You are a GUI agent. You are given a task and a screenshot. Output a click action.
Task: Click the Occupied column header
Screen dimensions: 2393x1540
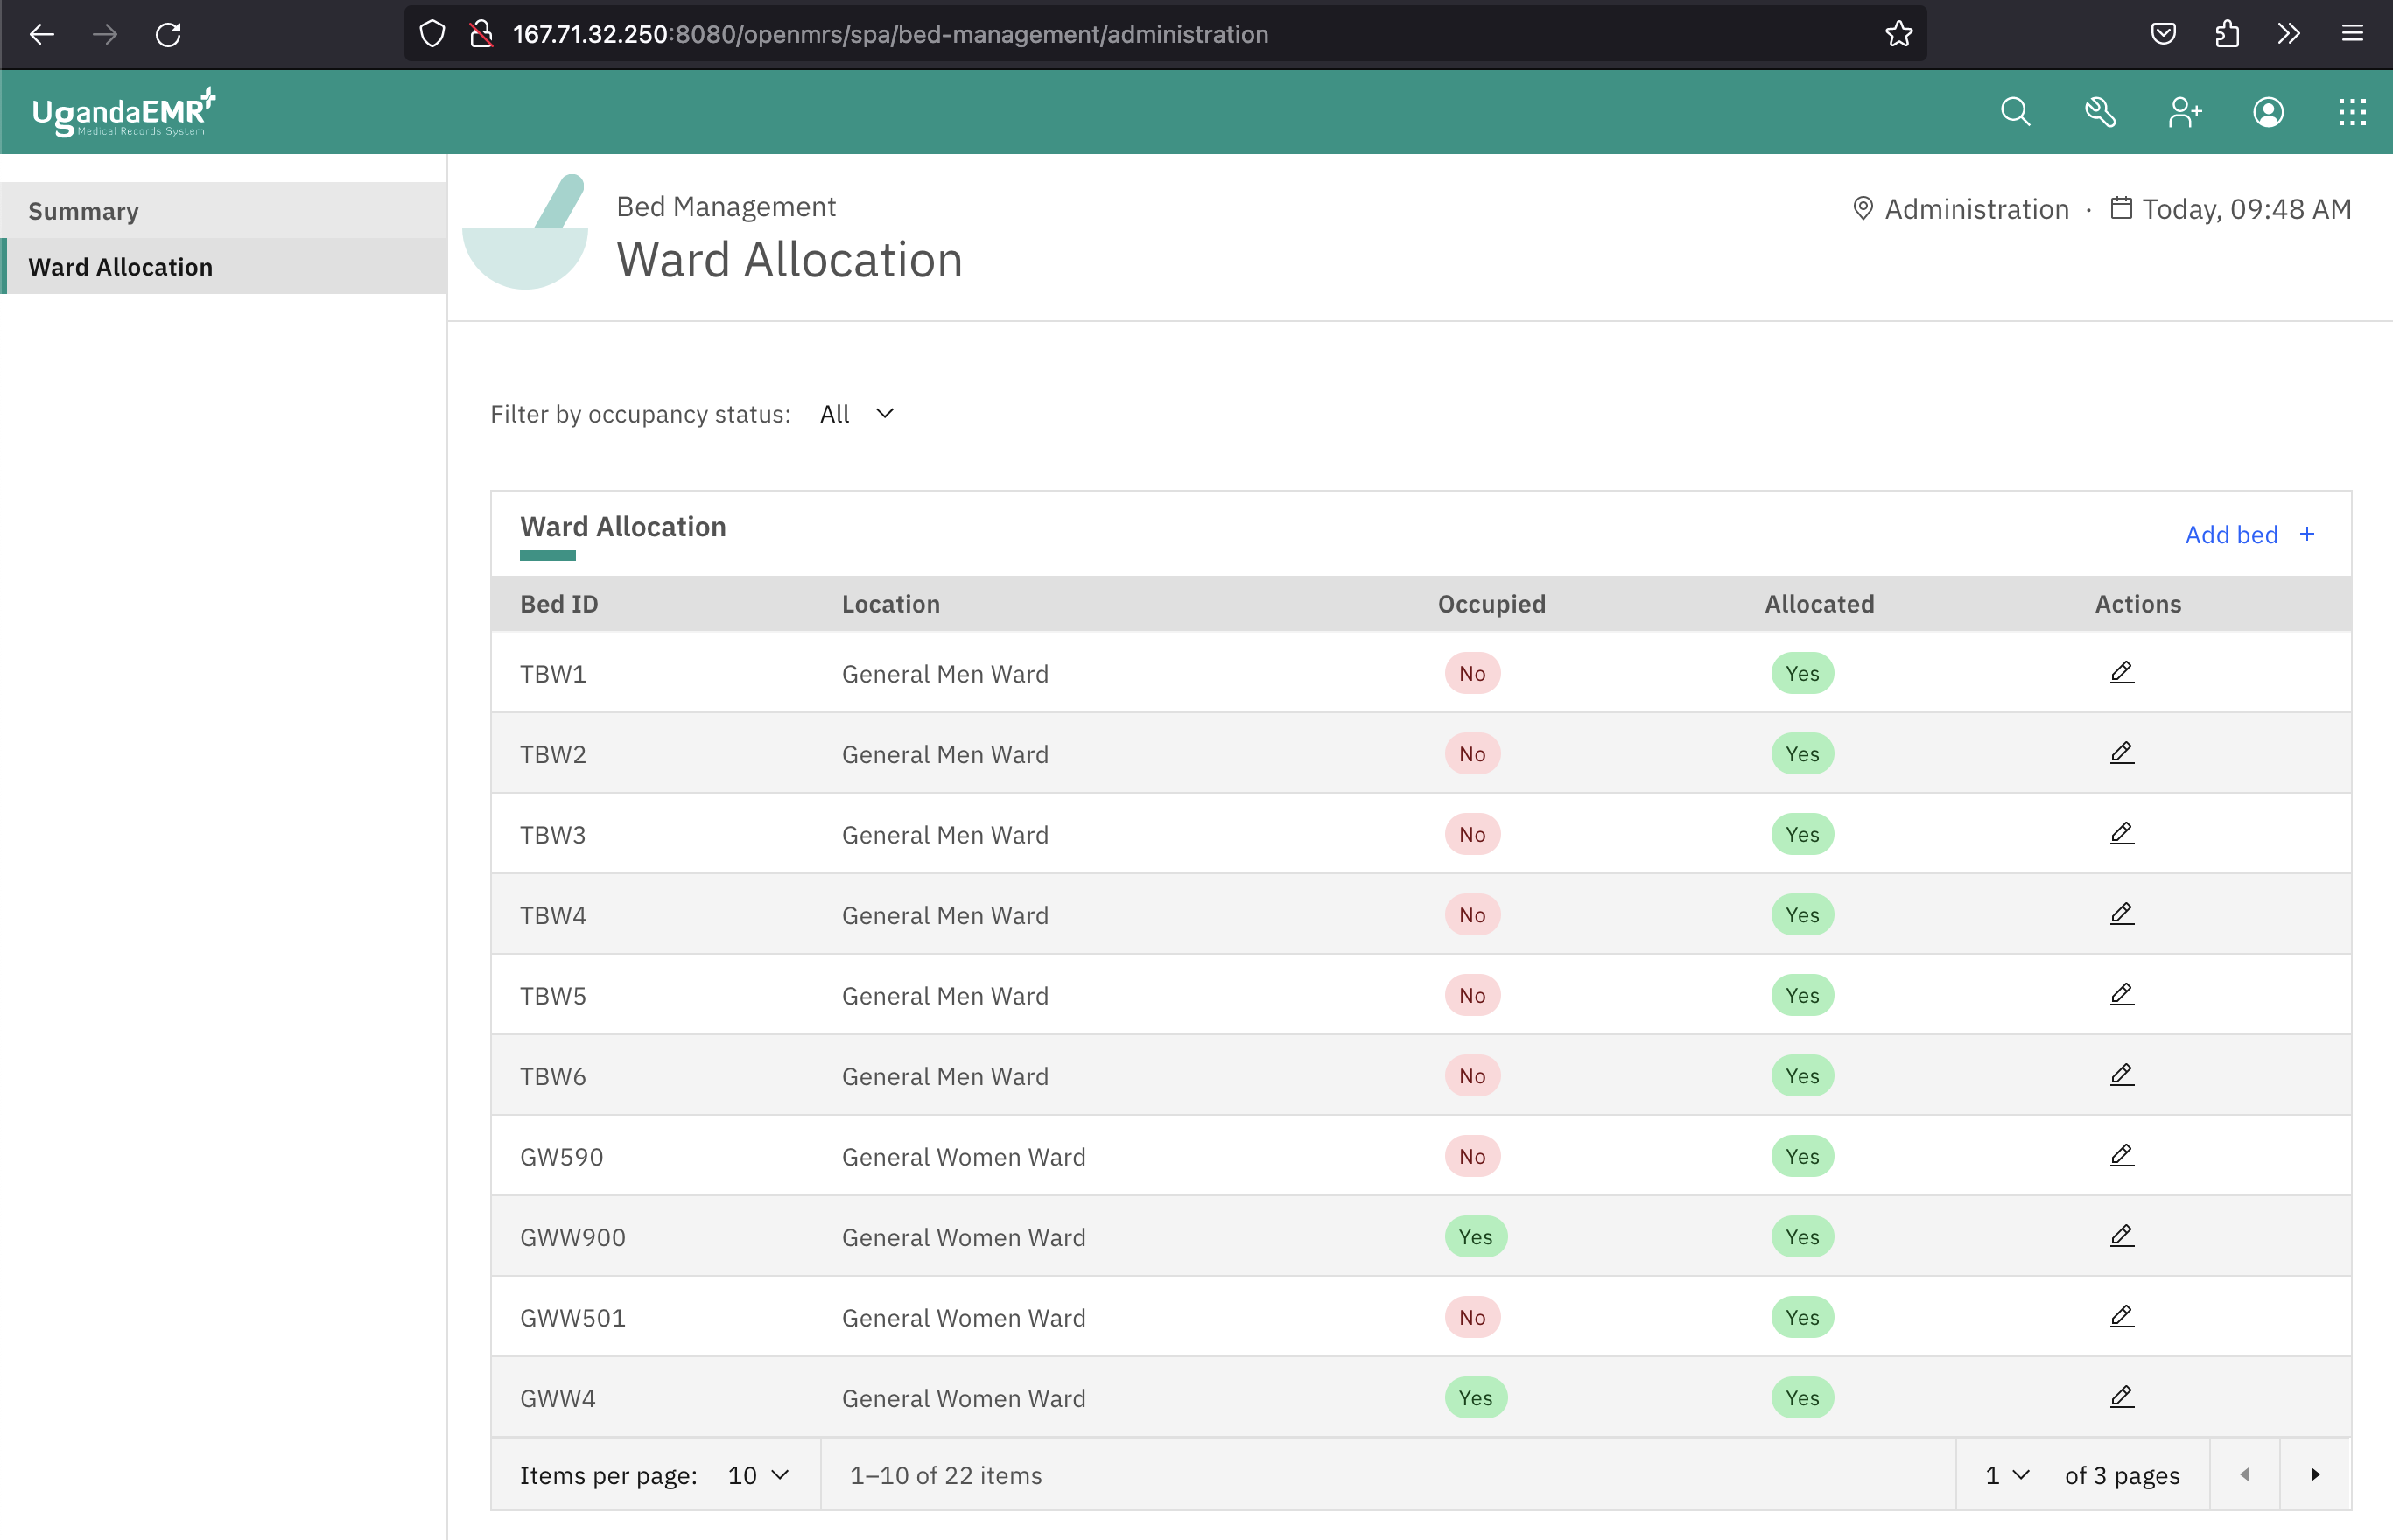coord(1491,604)
